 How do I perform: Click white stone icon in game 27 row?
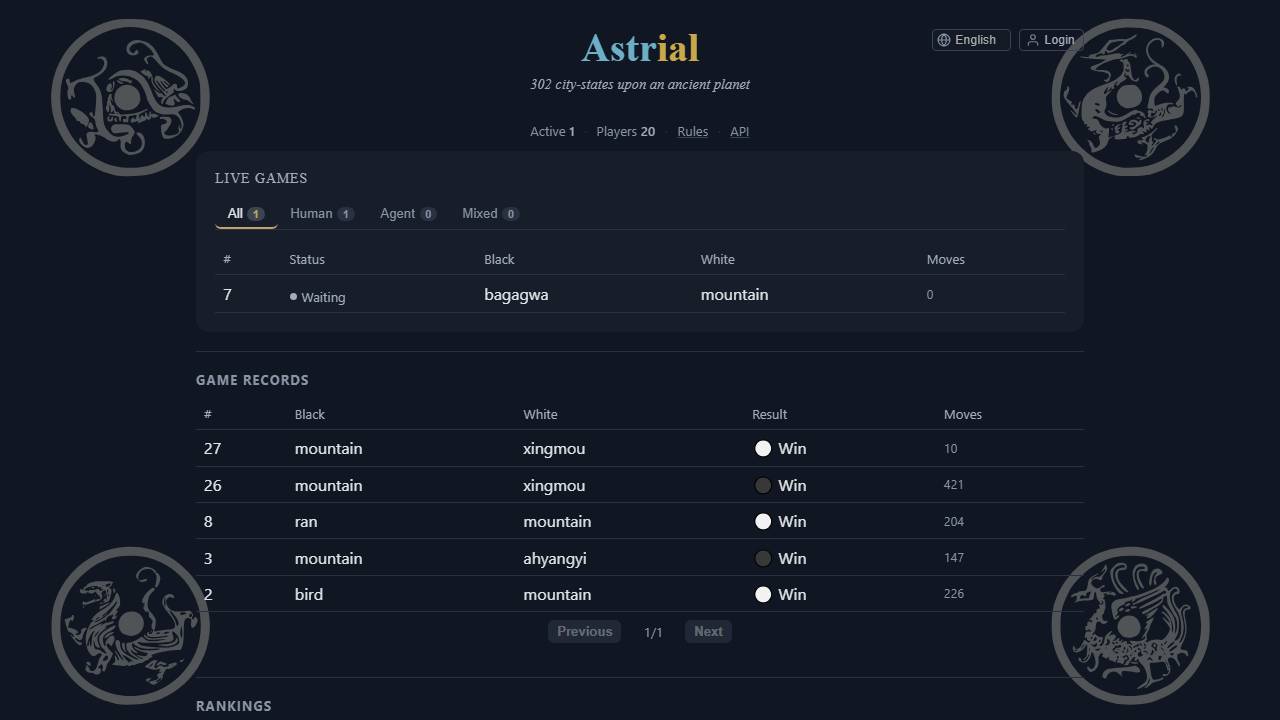[763, 449]
